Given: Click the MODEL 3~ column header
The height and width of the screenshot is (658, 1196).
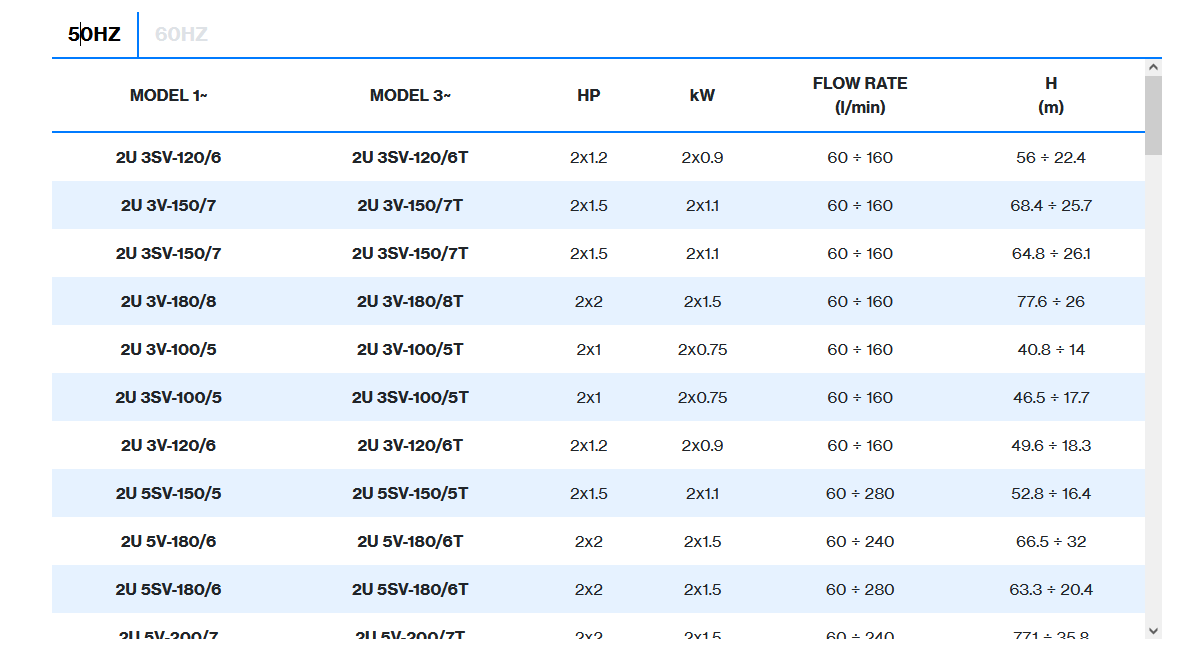Looking at the screenshot, I should (x=410, y=96).
